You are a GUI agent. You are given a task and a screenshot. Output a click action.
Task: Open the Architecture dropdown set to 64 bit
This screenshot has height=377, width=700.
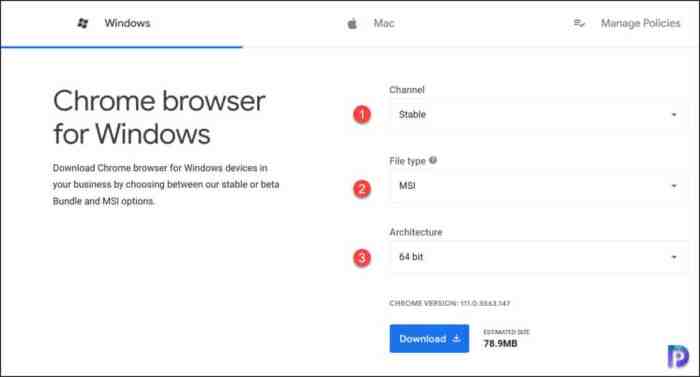538,257
